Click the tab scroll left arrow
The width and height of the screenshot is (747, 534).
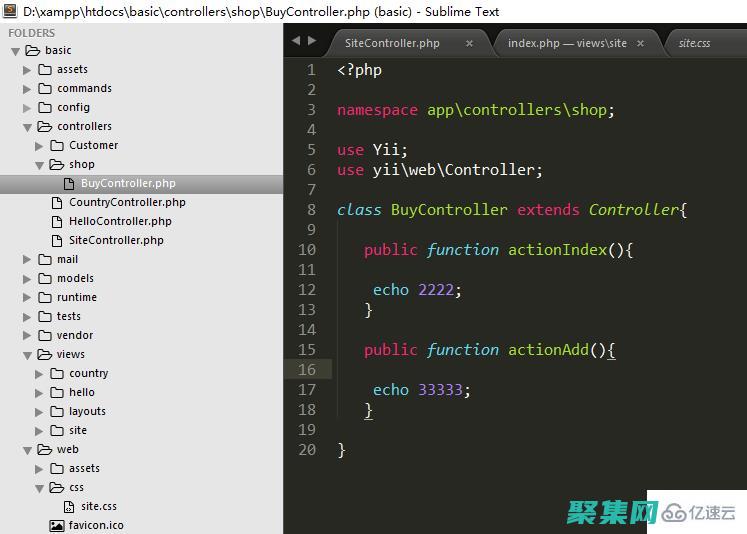pos(296,41)
